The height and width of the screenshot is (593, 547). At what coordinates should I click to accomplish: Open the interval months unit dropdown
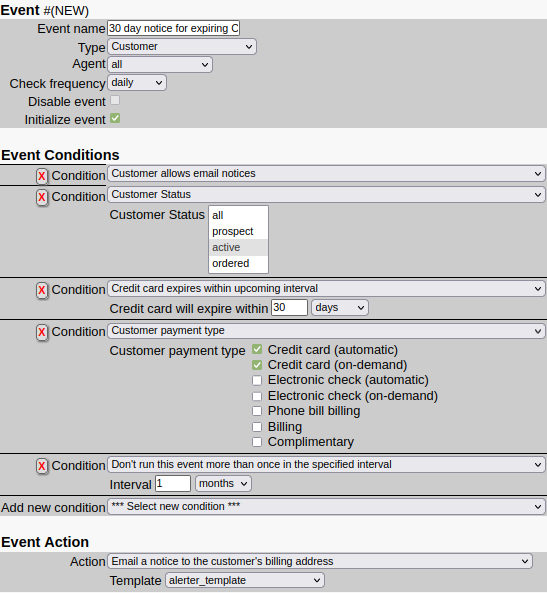223,484
